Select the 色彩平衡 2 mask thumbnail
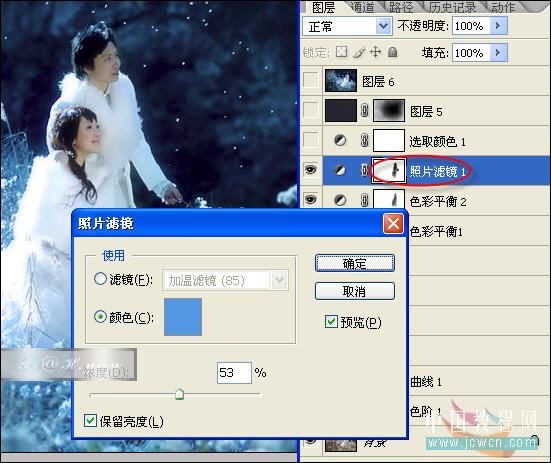 coord(389,199)
